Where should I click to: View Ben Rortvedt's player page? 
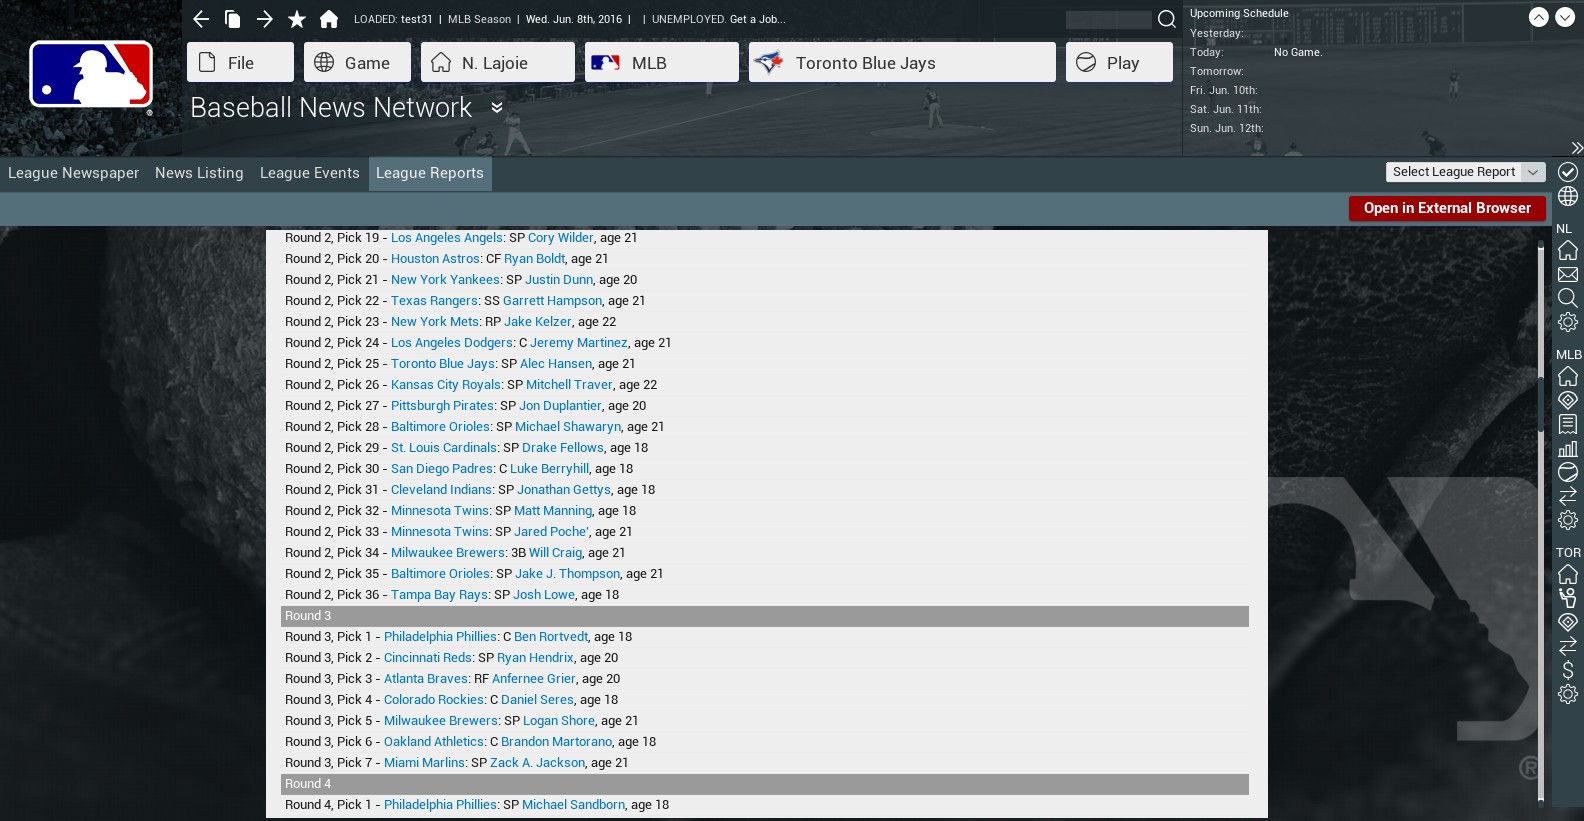tap(551, 637)
